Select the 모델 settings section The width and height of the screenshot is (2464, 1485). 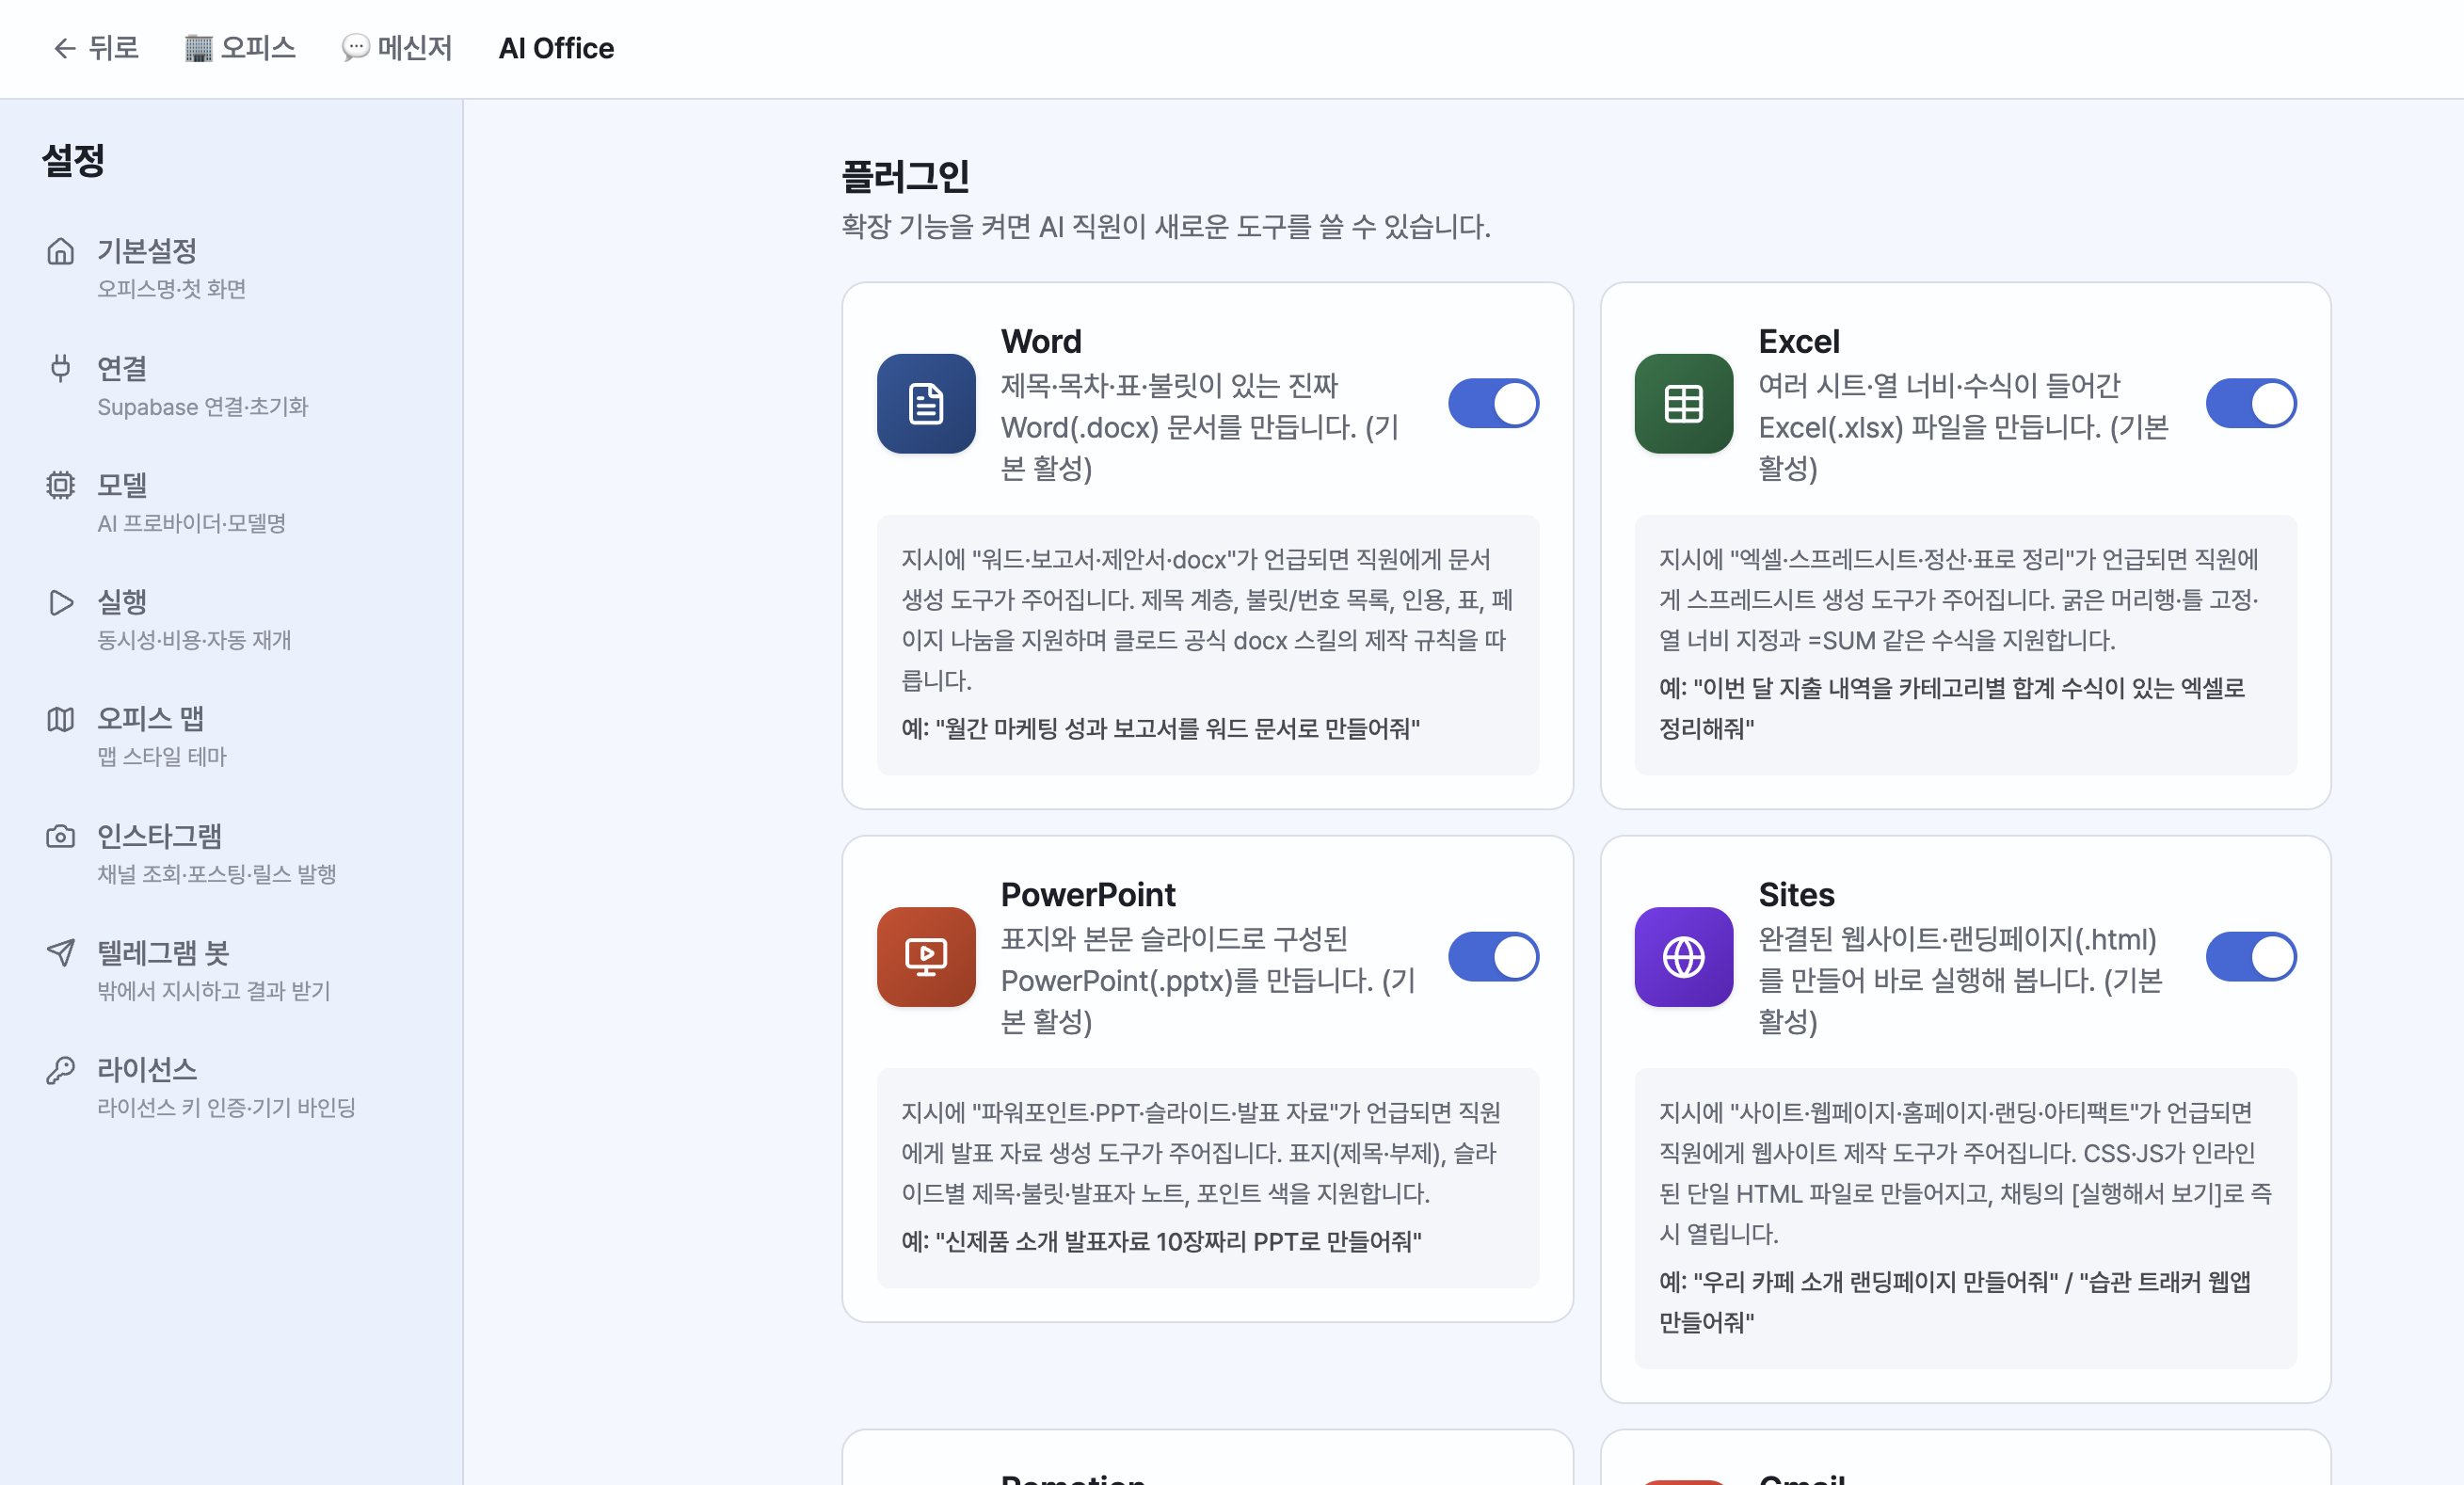(x=231, y=503)
